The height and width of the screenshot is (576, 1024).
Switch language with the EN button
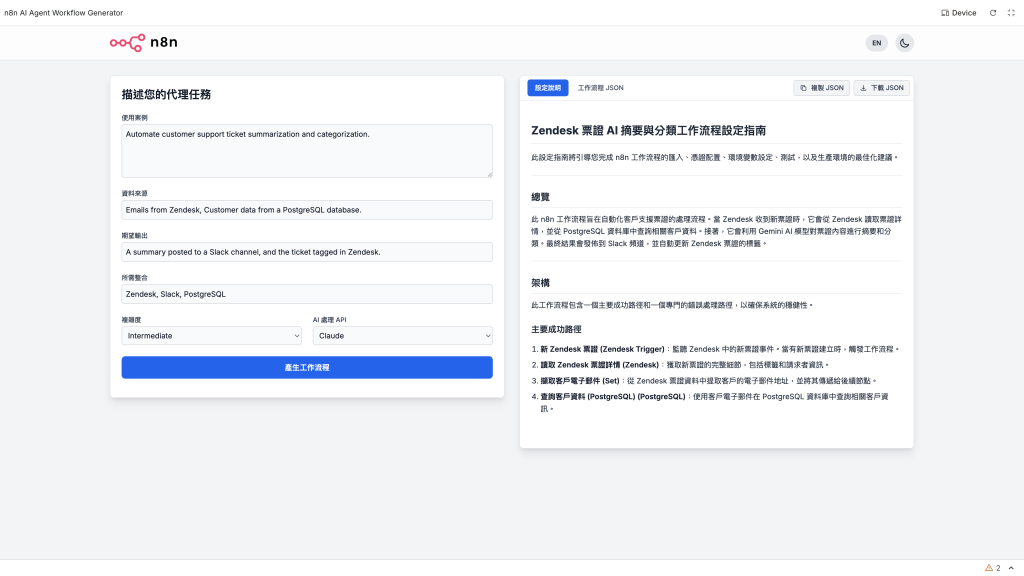[x=876, y=43]
